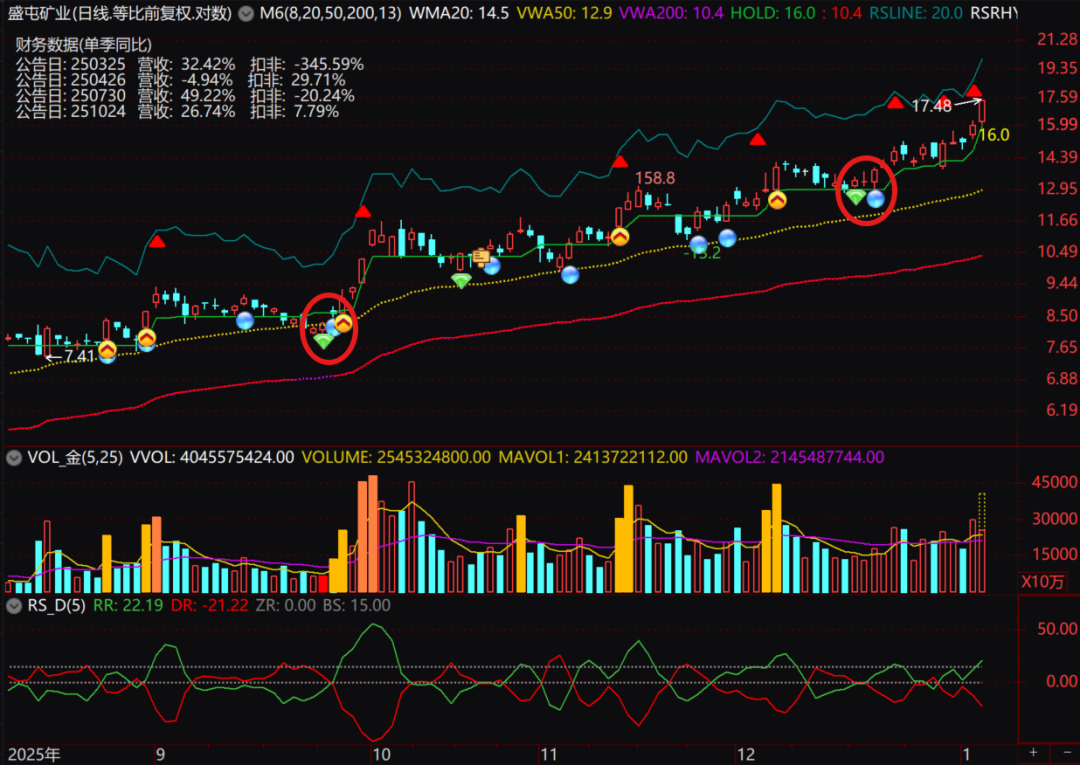
Task: Click the VOLUME: 2545324800.00 value
Action: (x=396, y=458)
